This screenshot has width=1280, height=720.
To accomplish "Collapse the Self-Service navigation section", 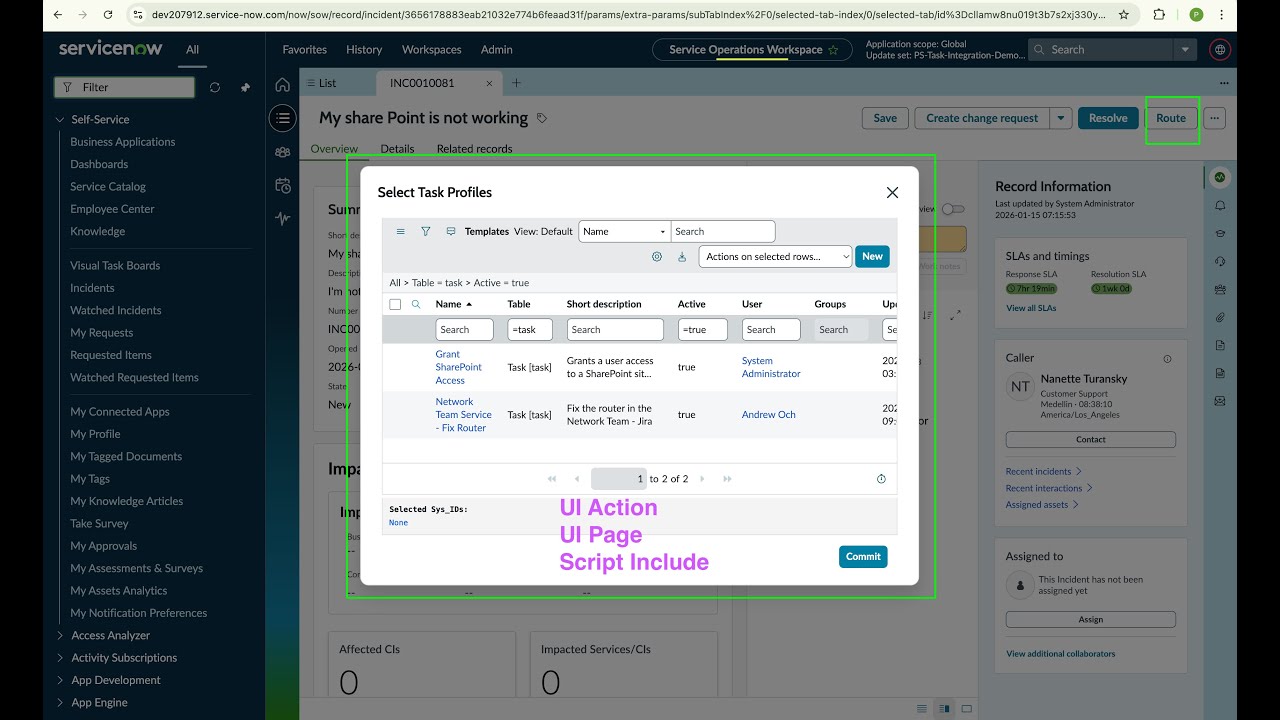I will [60, 119].
